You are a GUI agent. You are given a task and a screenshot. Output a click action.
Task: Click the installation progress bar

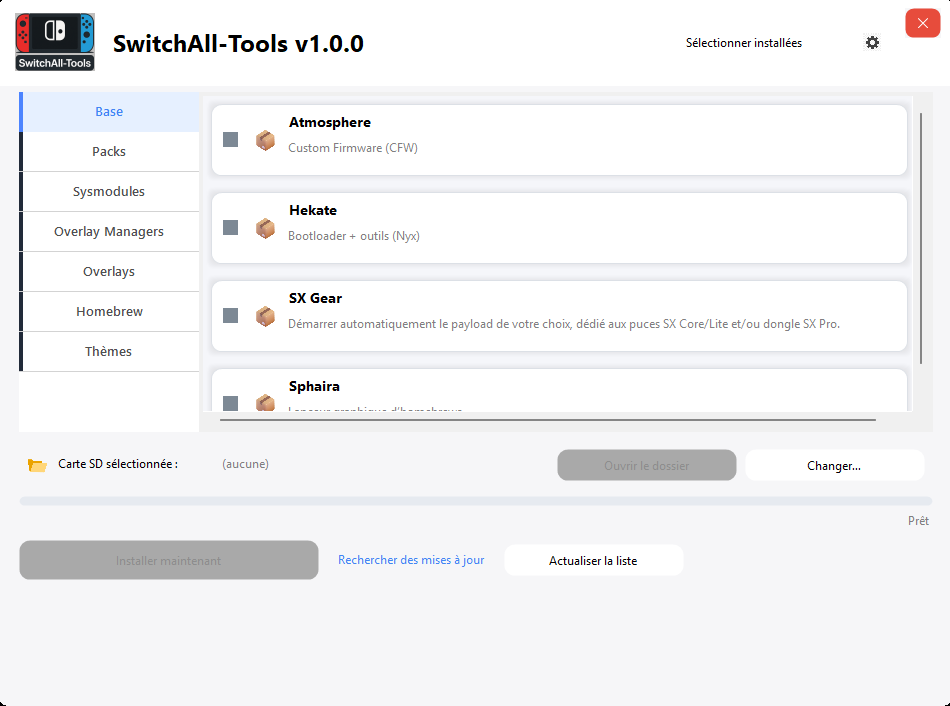point(476,501)
